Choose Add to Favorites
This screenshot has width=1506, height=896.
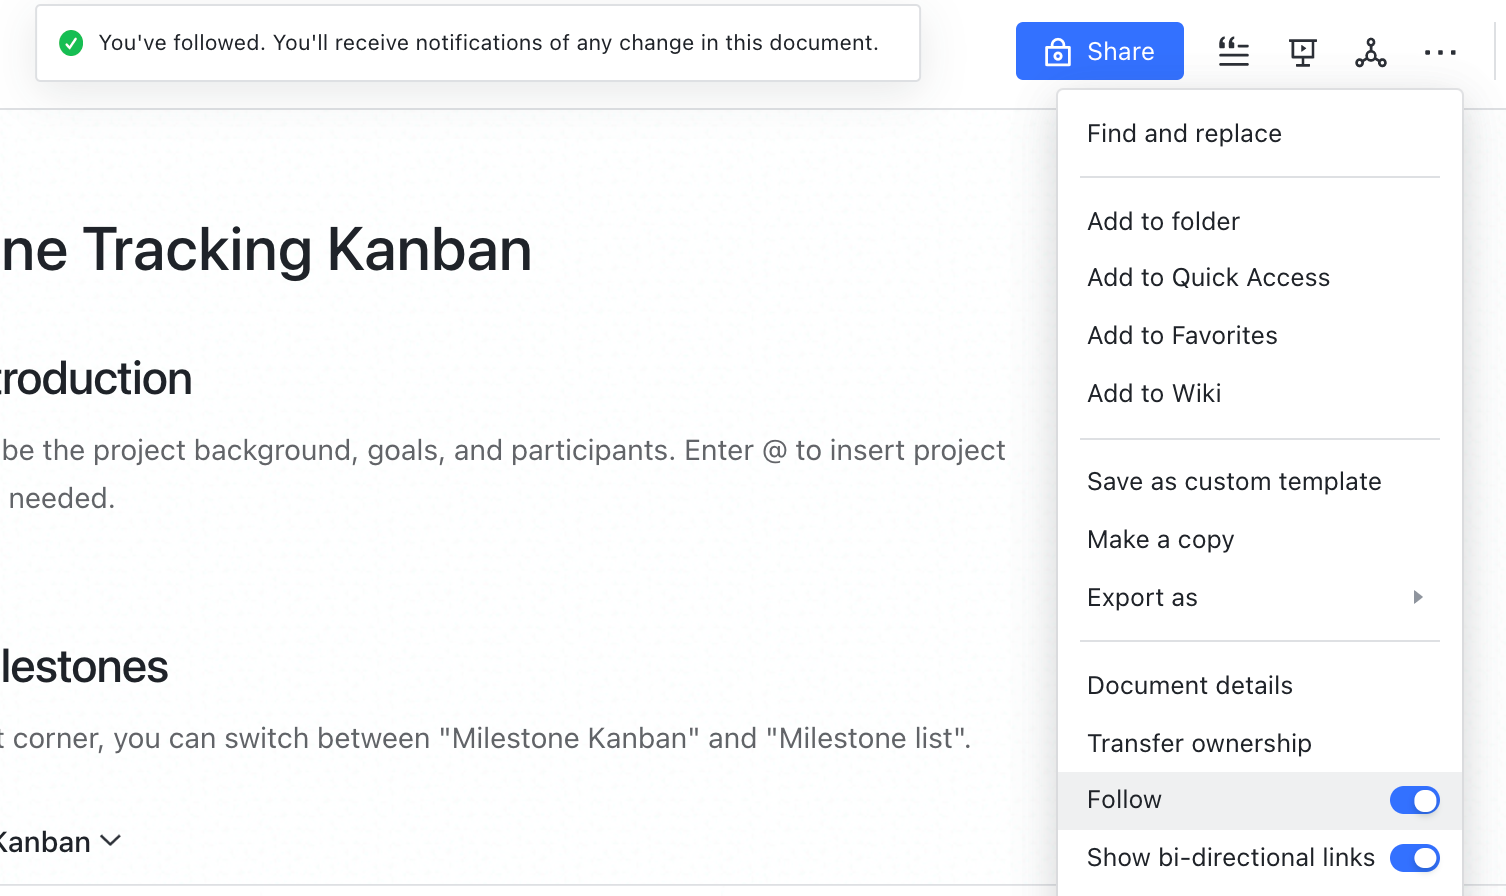point(1182,335)
